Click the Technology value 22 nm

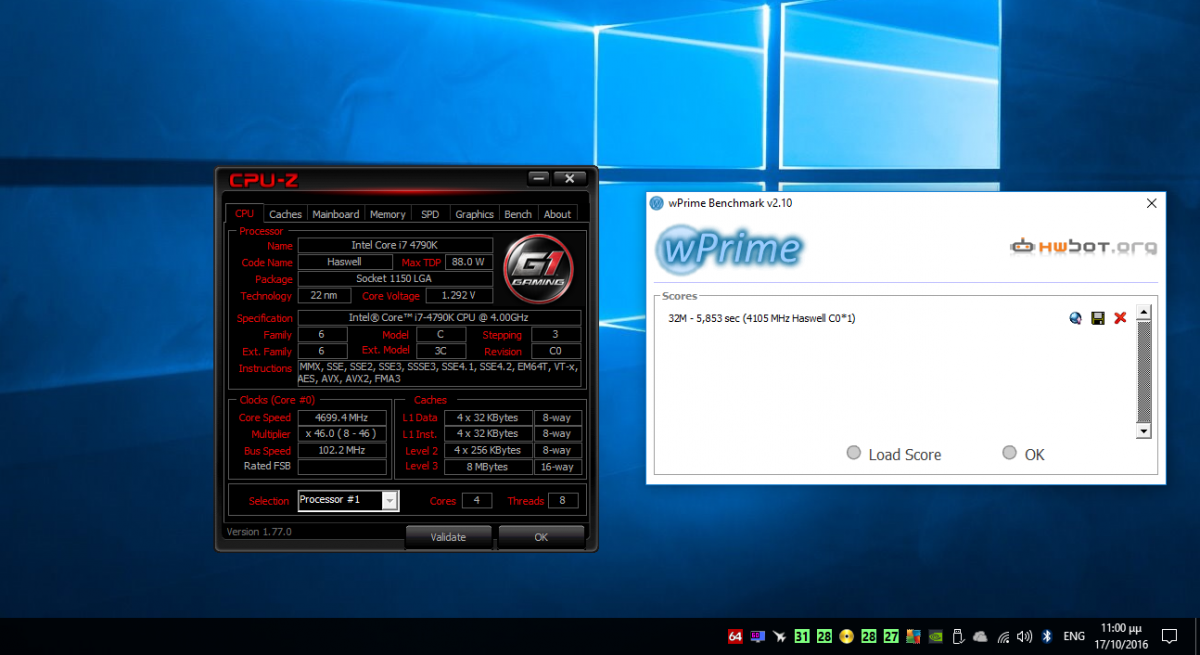point(324,296)
